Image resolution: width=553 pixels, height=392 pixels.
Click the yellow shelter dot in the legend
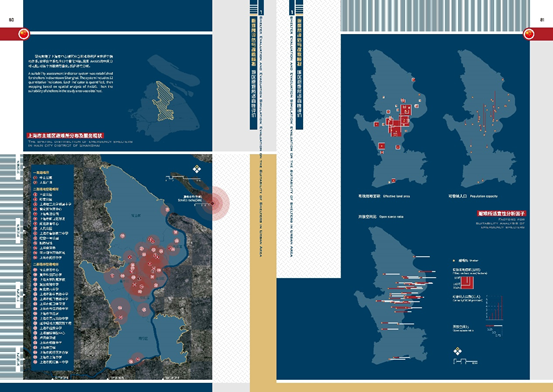(454, 261)
